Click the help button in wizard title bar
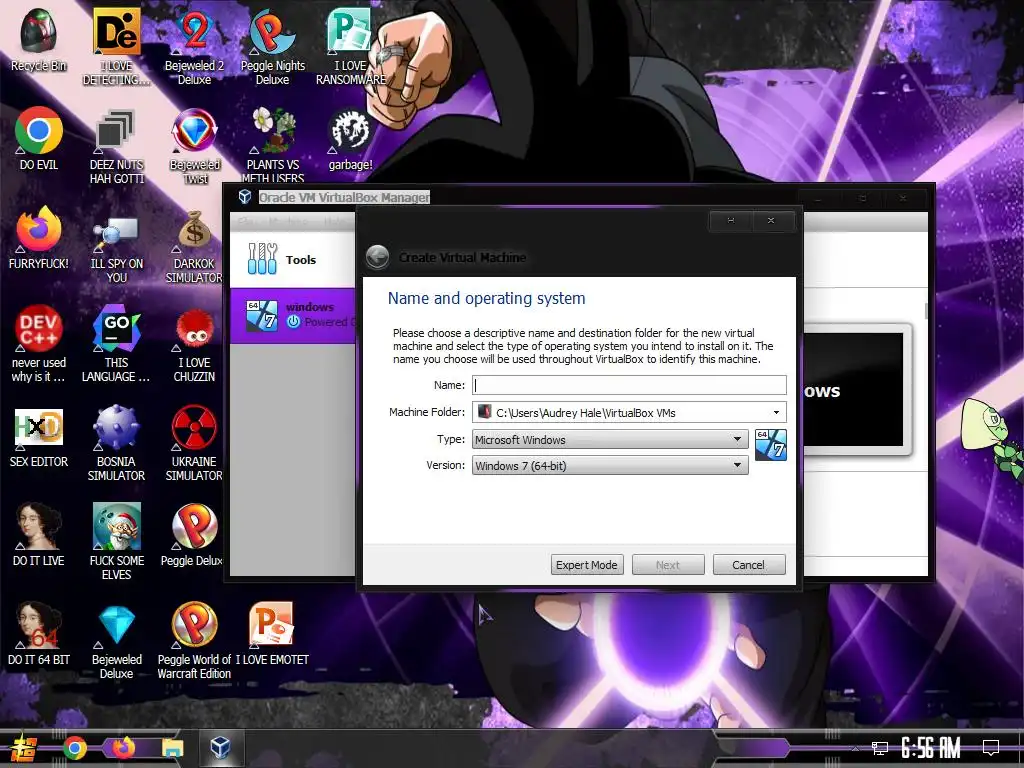 [731, 221]
